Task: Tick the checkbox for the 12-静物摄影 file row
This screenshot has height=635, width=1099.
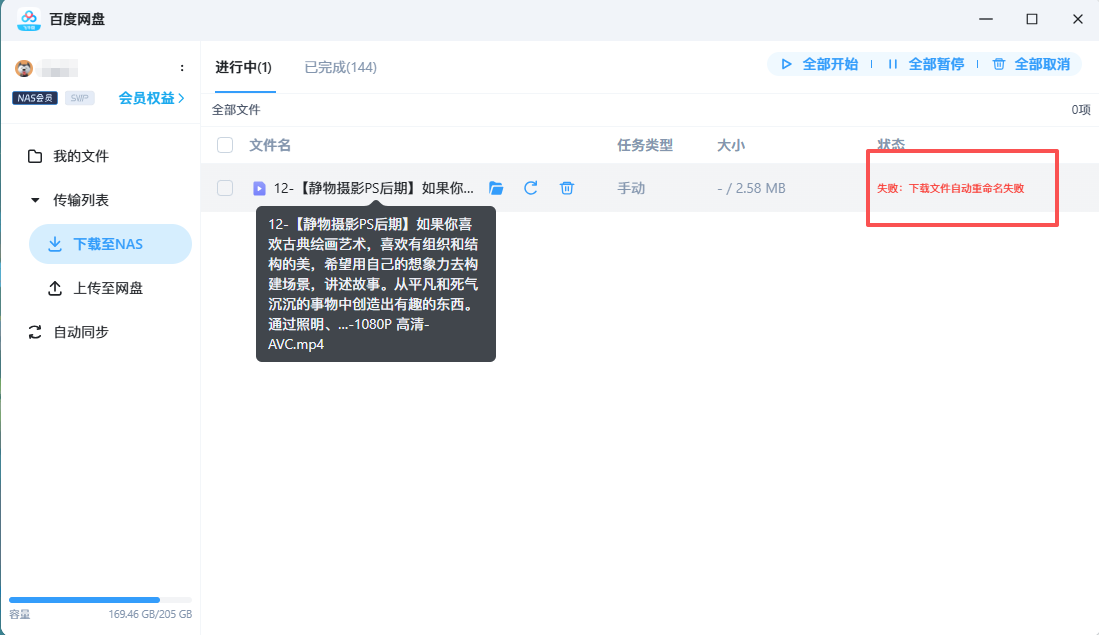Action: [225, 188]
